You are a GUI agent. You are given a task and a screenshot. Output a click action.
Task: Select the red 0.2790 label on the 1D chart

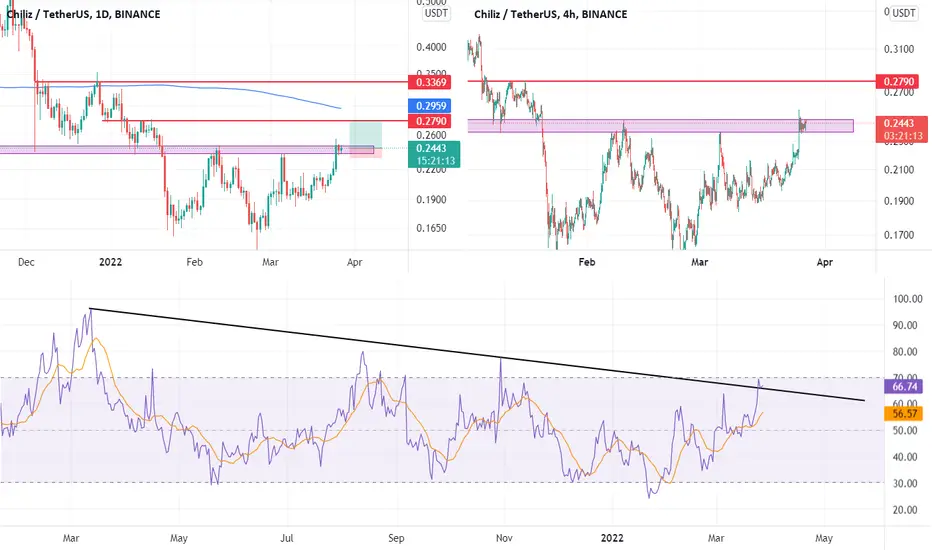coord(430,121)
